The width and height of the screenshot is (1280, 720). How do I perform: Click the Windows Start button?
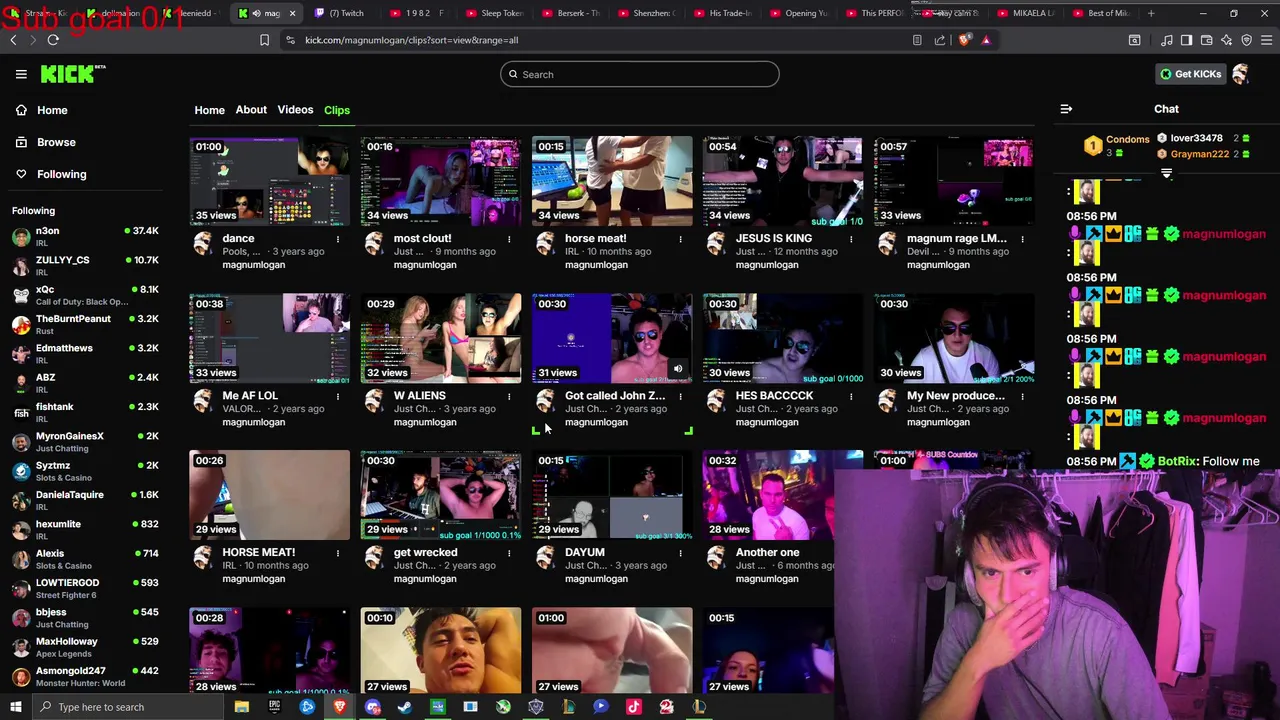click(x=15, y=707)
